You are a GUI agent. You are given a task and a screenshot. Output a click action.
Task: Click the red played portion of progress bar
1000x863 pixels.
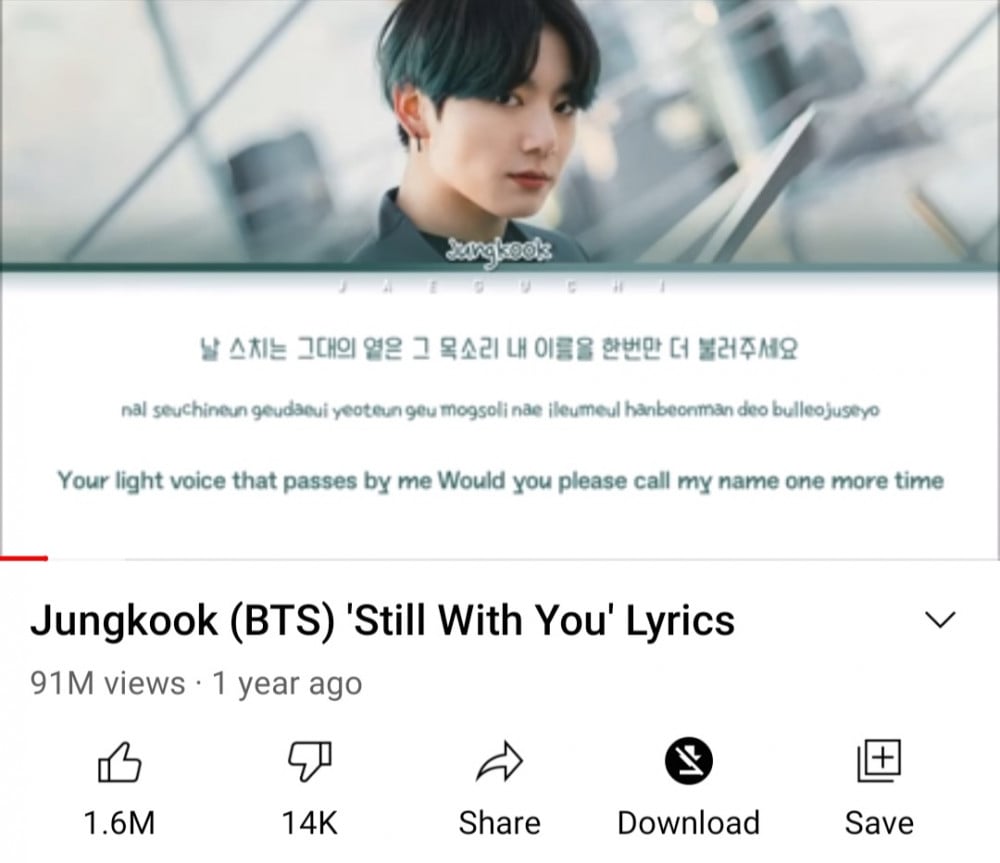pos(24,559)
